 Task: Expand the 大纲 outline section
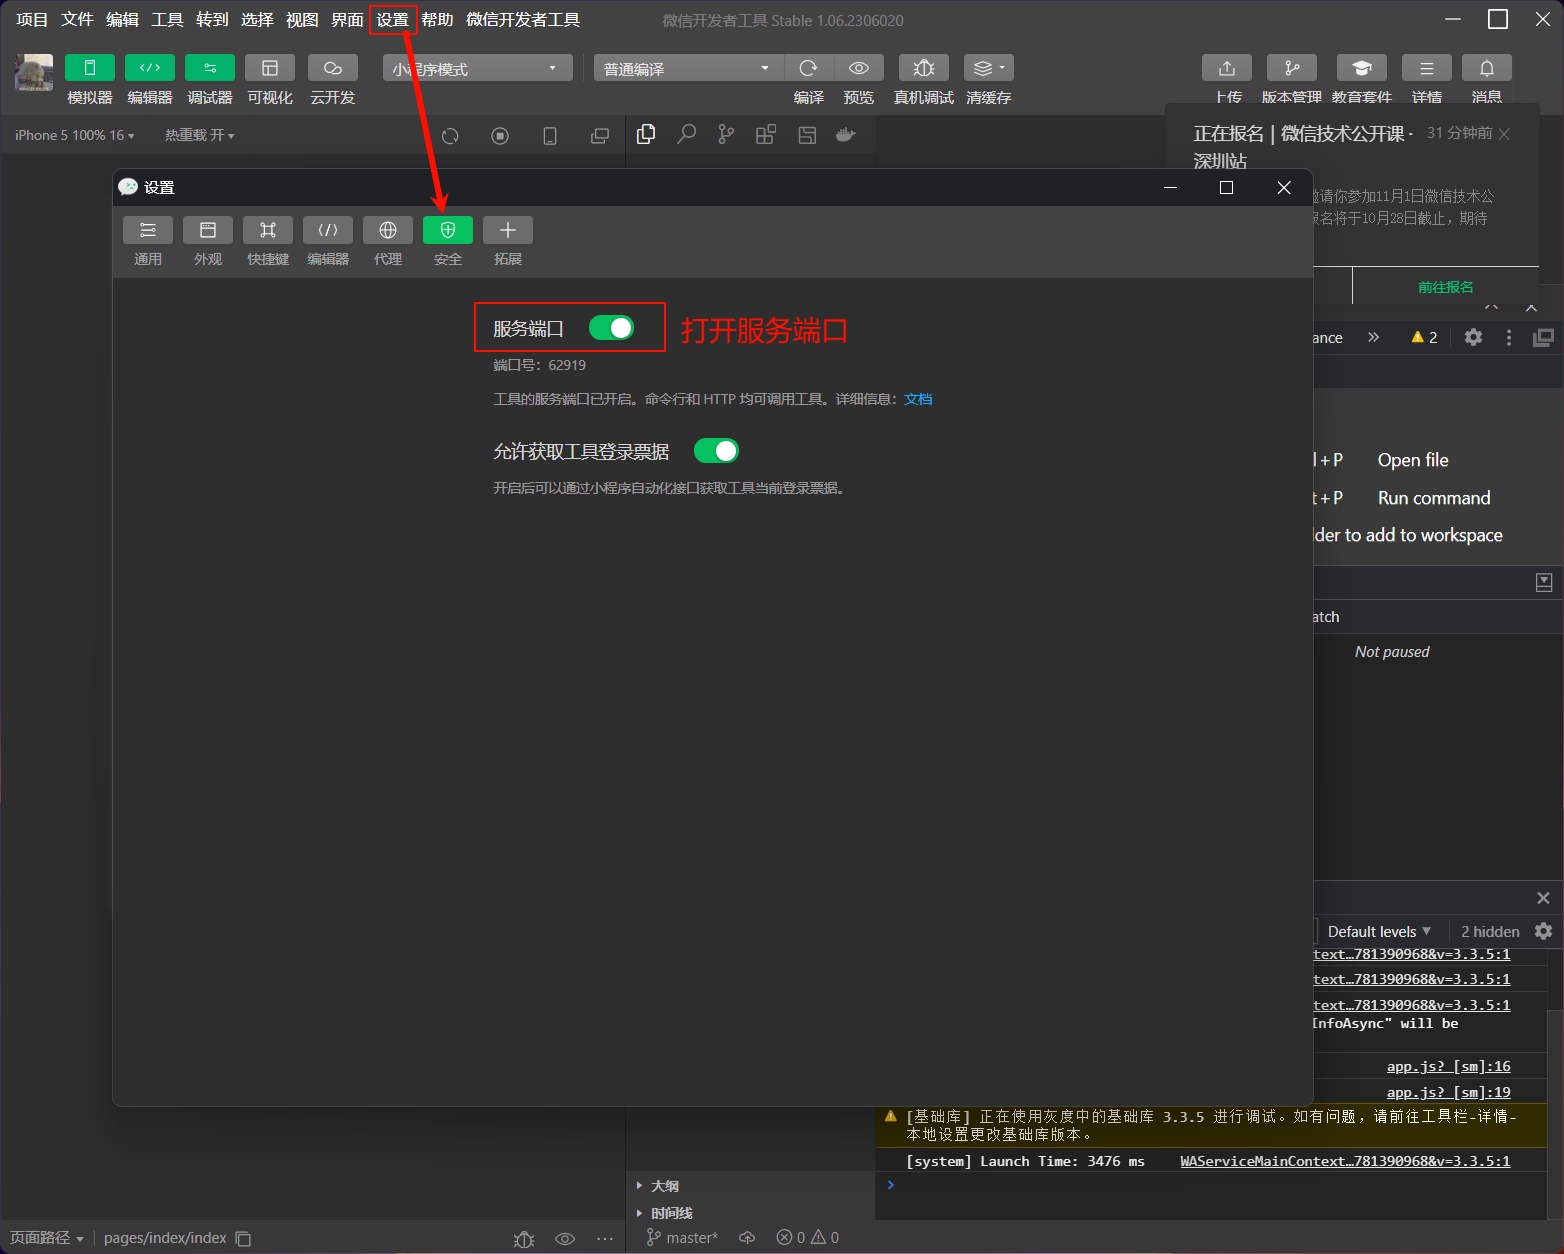click(664, 1186)
